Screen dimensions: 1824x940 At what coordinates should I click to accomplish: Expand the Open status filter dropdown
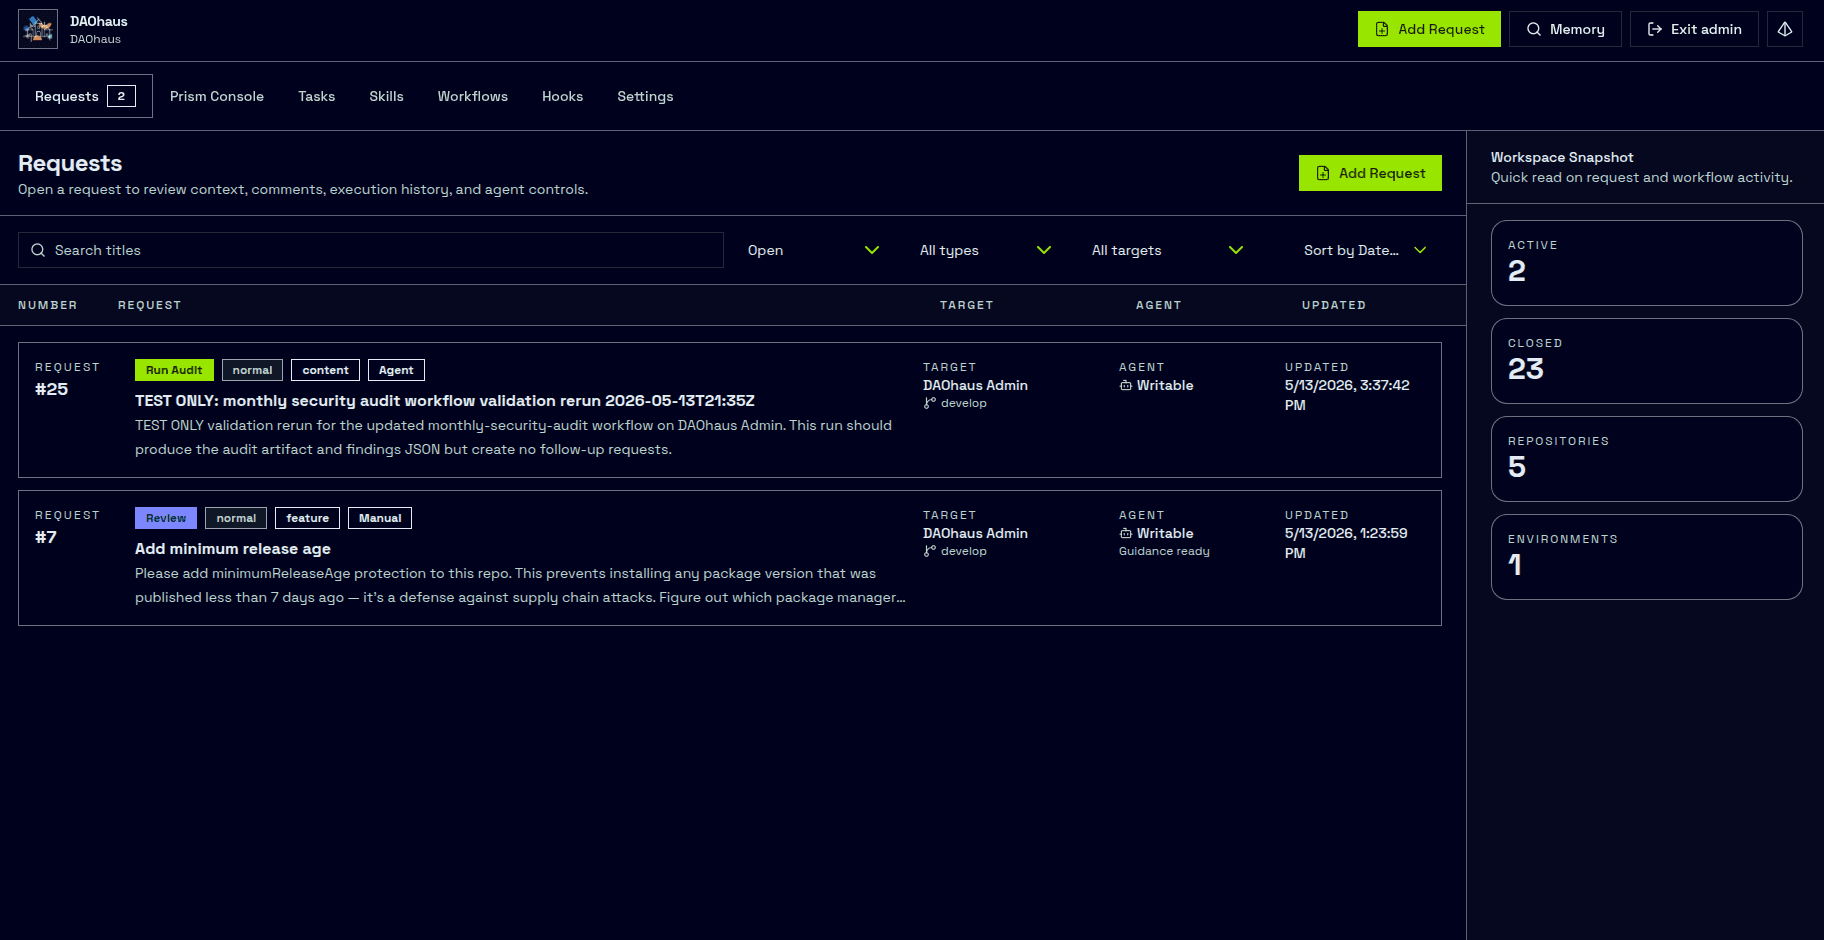coord(813,250)
